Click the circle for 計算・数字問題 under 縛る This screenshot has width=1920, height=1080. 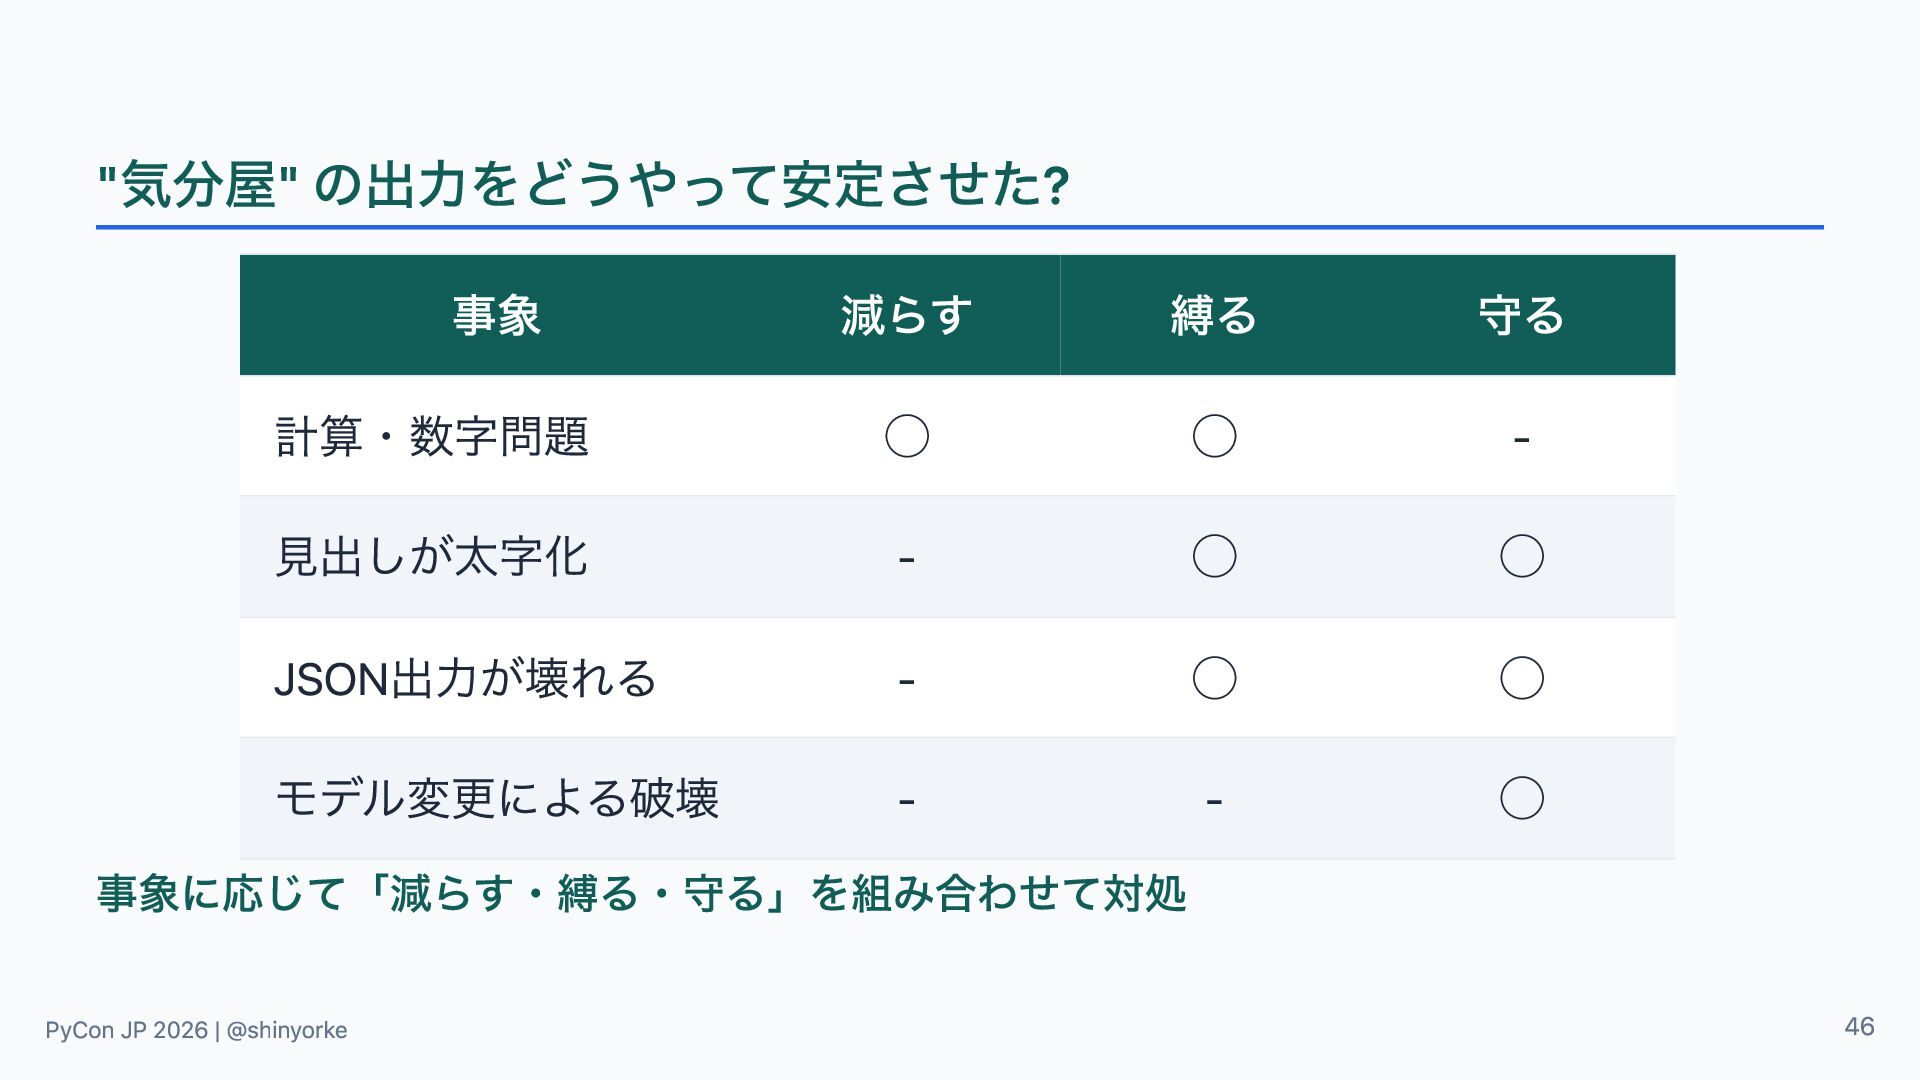pyautogui.click(x=1214, y=436)
